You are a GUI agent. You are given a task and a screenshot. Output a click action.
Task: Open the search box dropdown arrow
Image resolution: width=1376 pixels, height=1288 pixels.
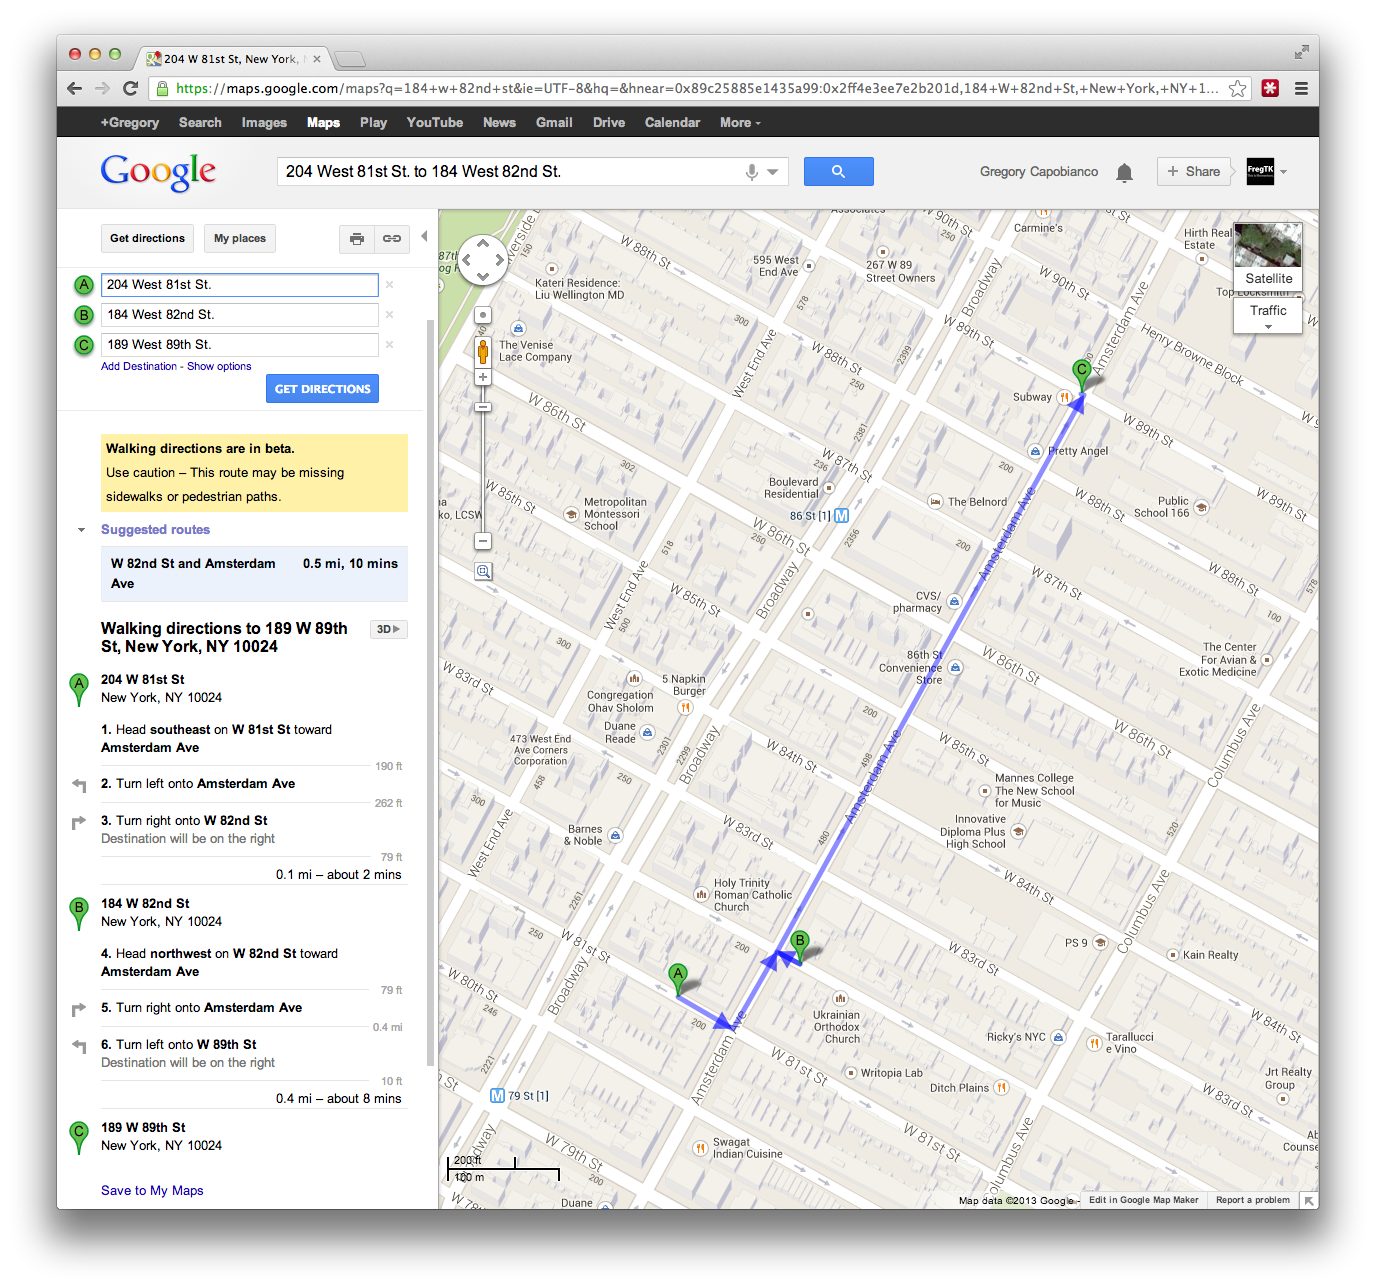[x=773, y=172]
